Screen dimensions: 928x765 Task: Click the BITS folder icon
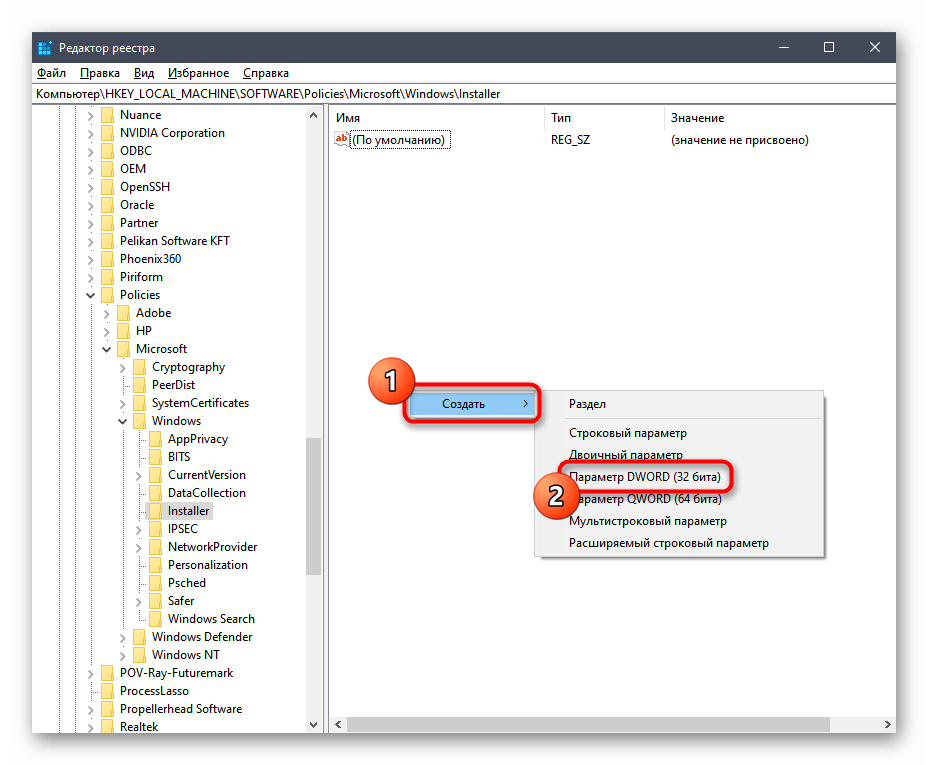tap(156, 457)
